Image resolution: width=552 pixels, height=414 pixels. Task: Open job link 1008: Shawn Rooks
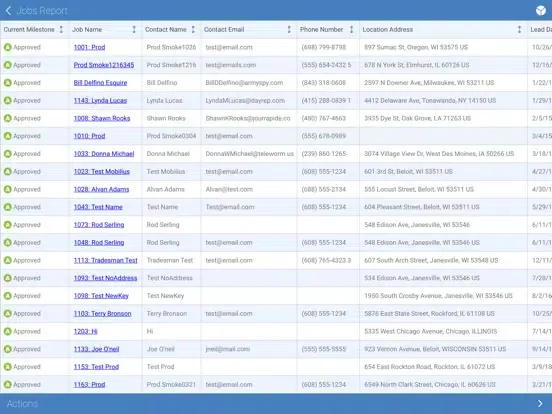(102, 118)
